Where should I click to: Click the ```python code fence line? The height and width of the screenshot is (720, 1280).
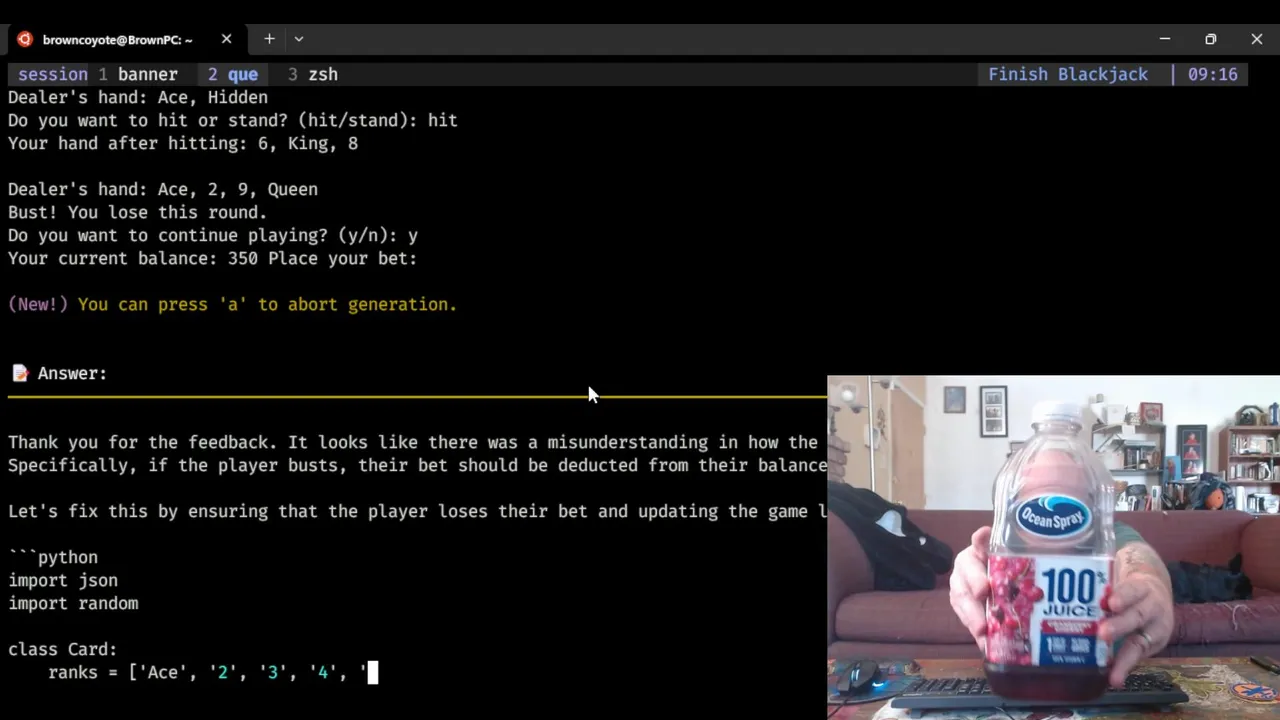[x=53, y=557]
